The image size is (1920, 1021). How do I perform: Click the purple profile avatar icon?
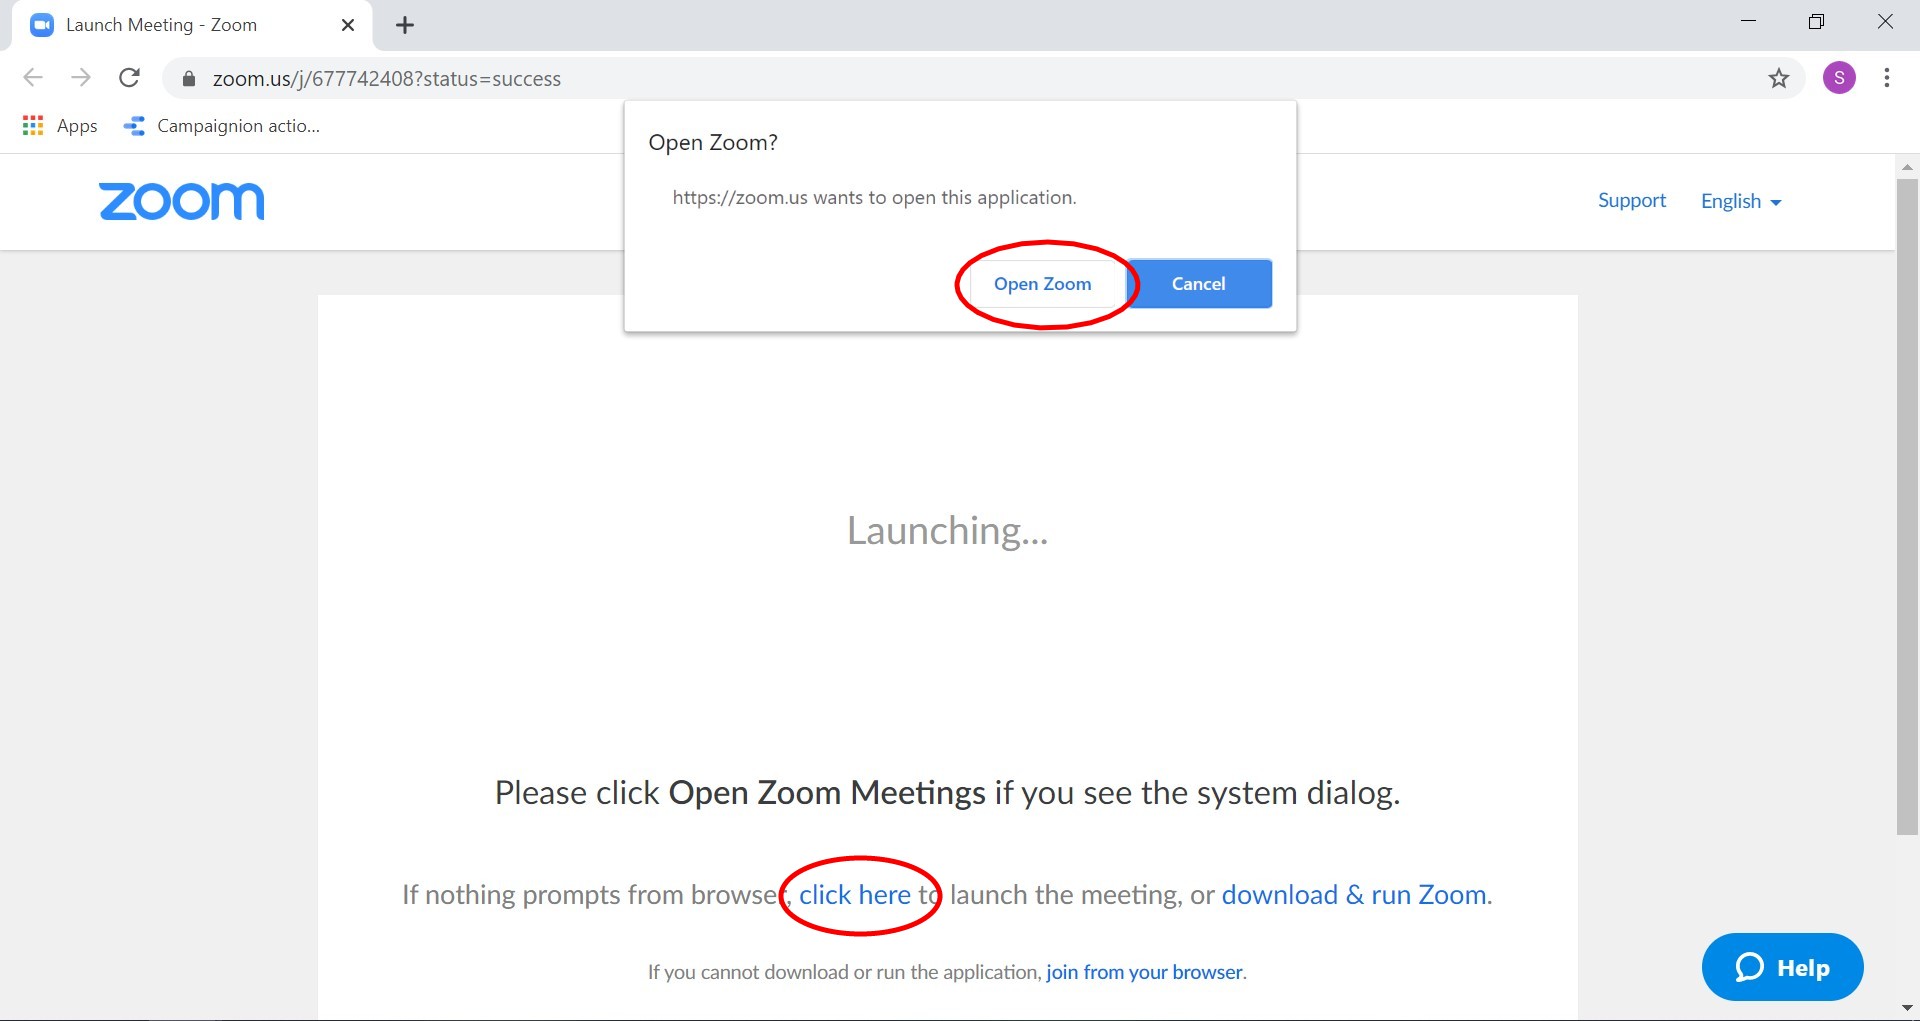[1840, 77]
